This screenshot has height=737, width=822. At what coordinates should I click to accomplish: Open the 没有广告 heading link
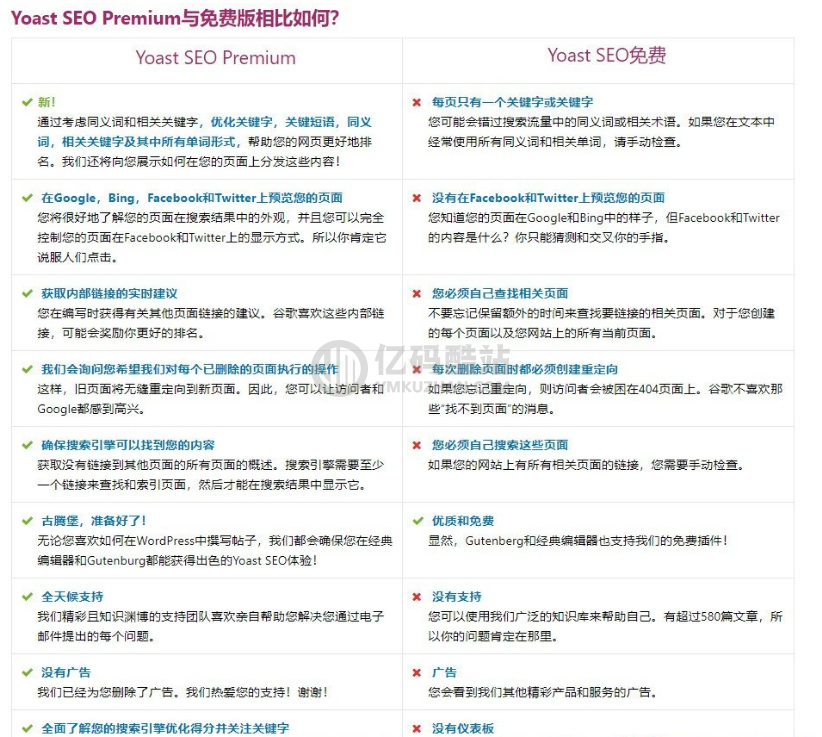[66, 673]
